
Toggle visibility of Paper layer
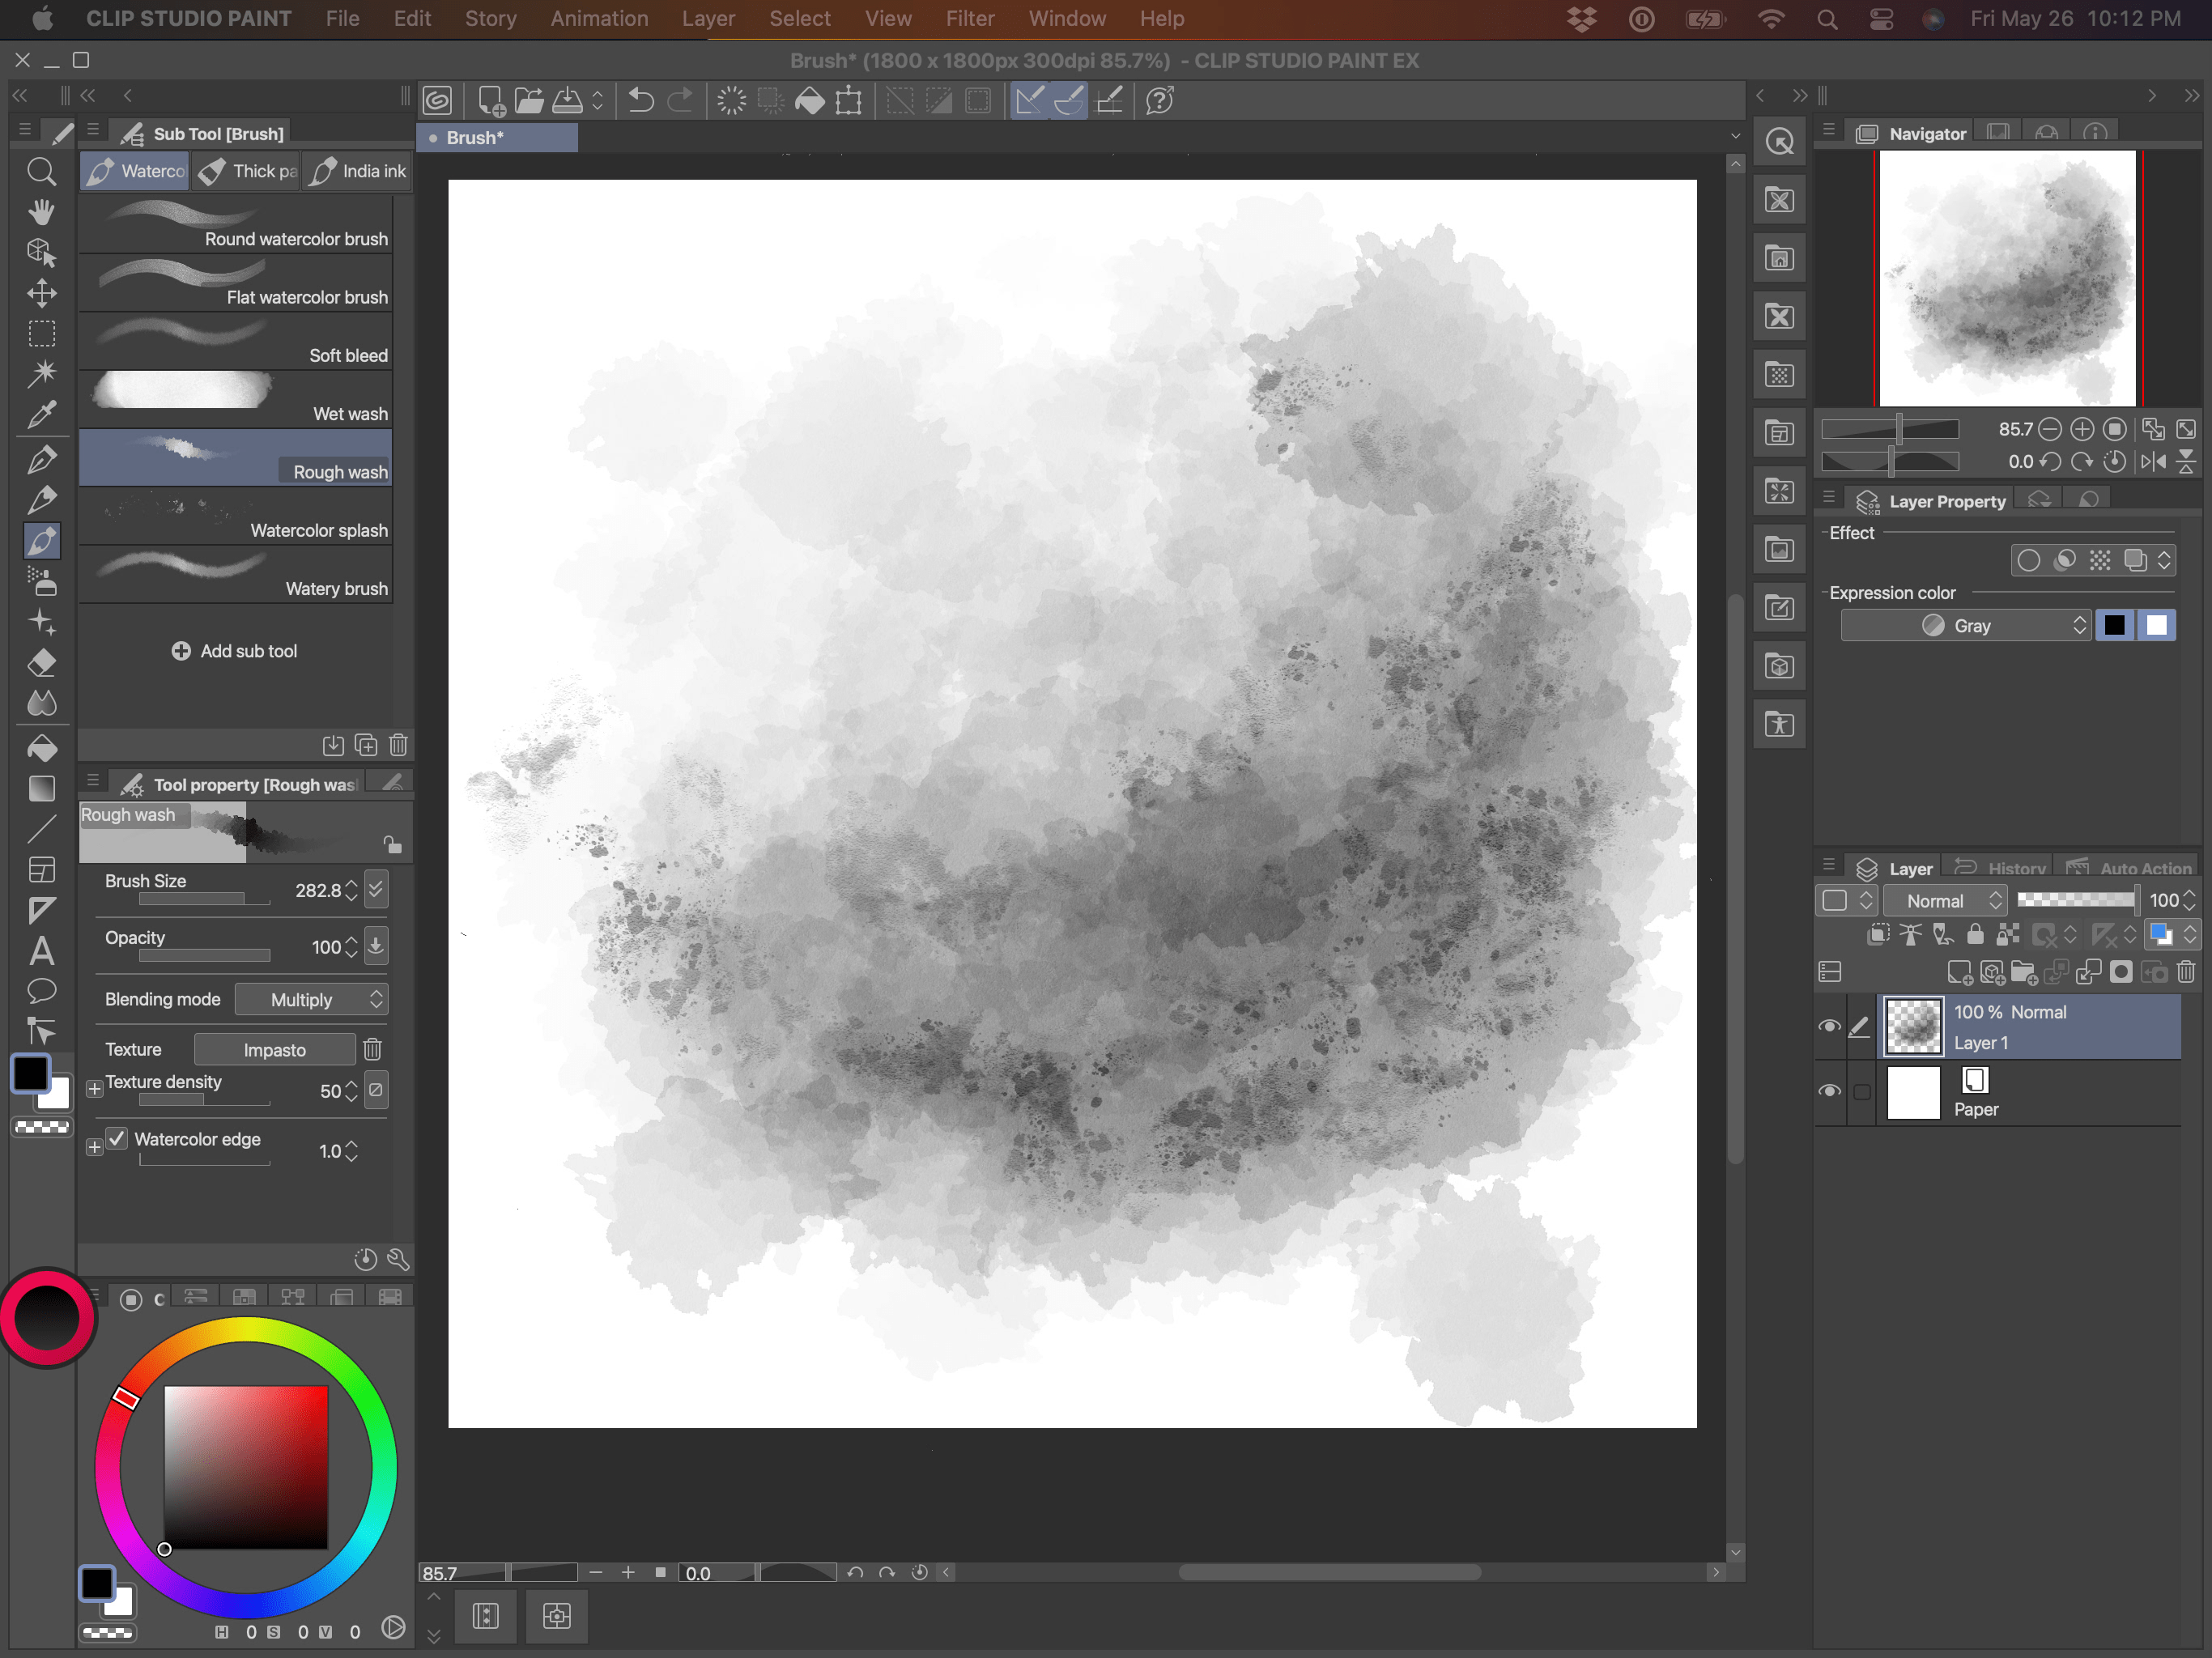coord(1829,1092)
